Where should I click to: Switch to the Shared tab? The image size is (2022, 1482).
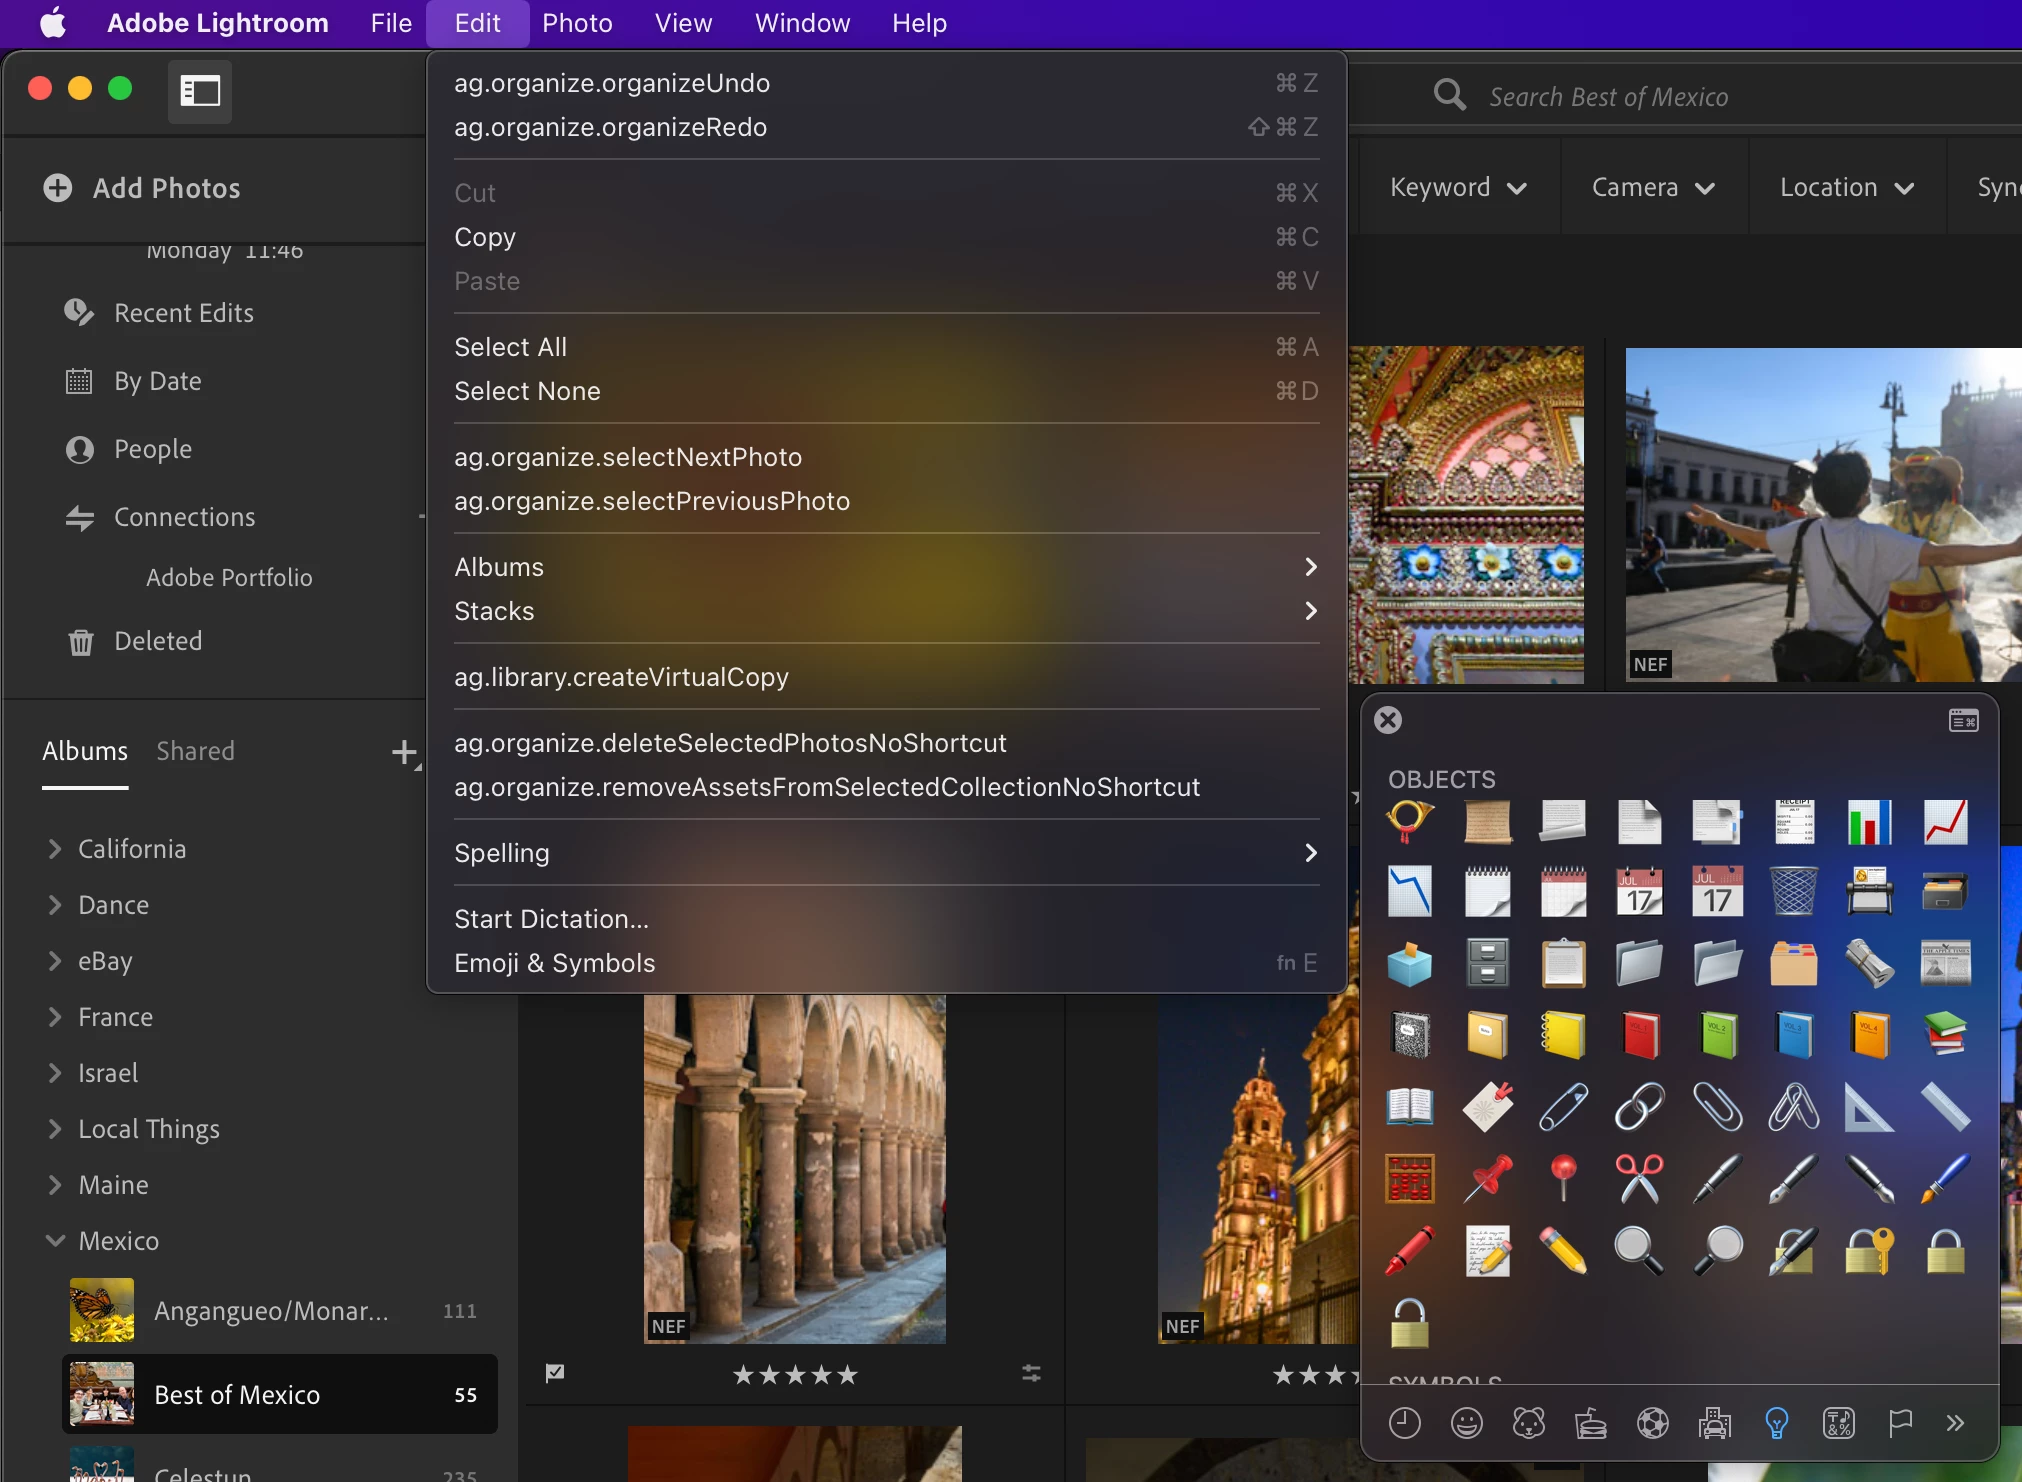[195, 751]
